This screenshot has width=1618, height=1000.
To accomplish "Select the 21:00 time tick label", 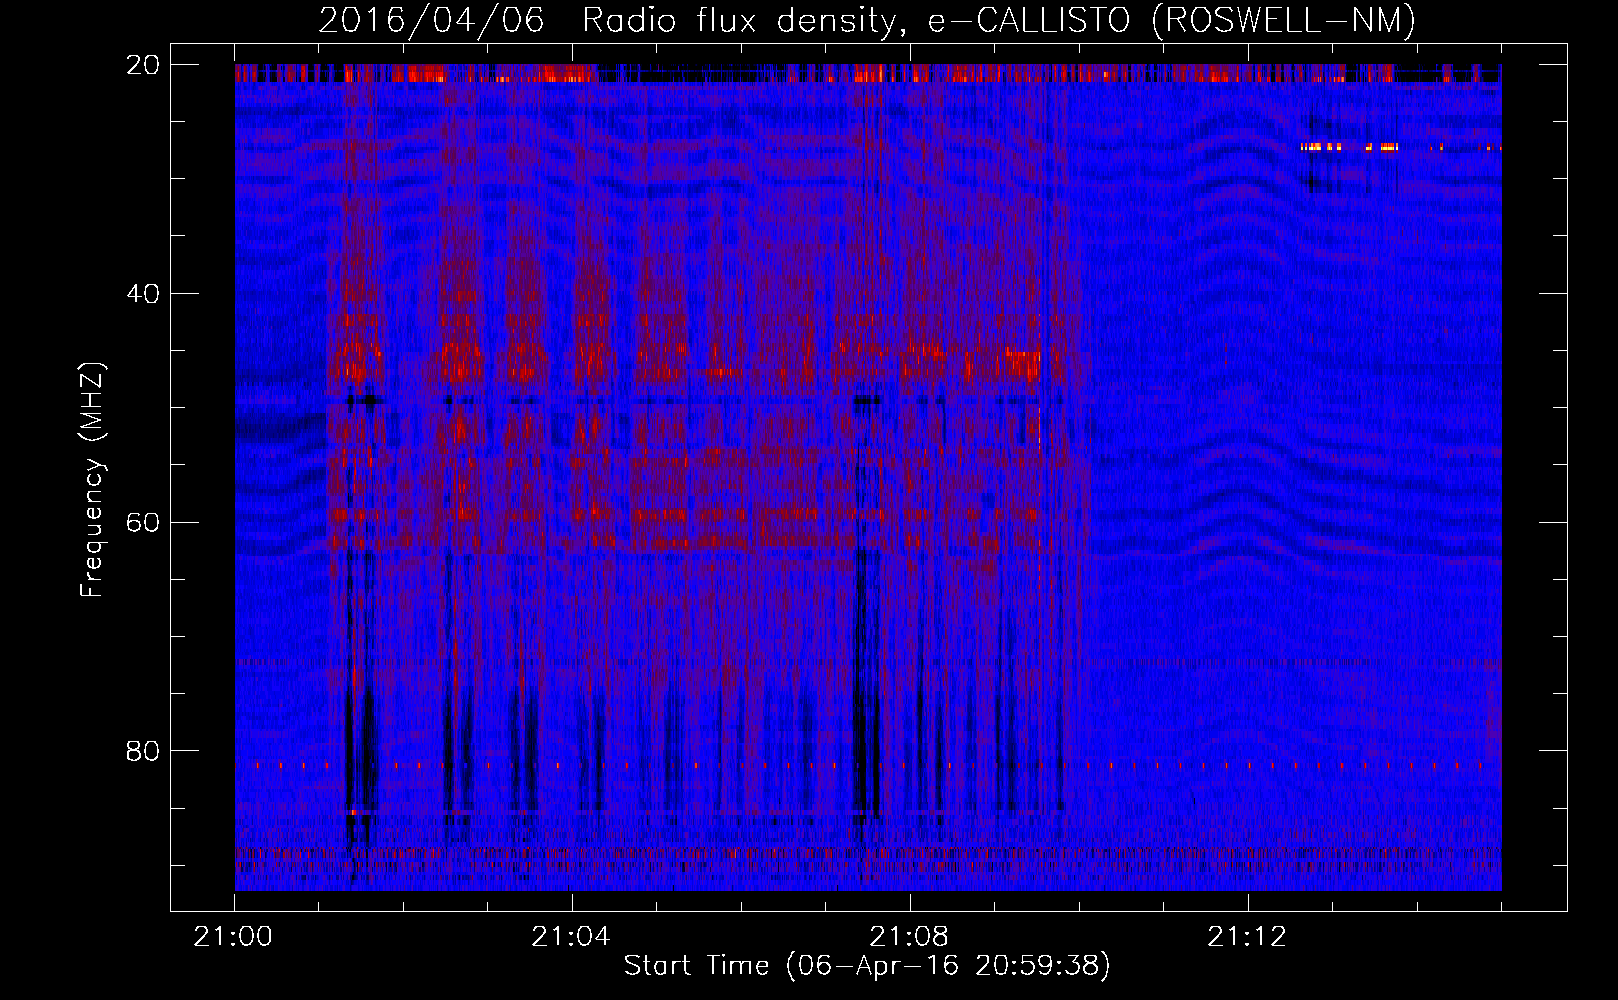I will (233, 937).
